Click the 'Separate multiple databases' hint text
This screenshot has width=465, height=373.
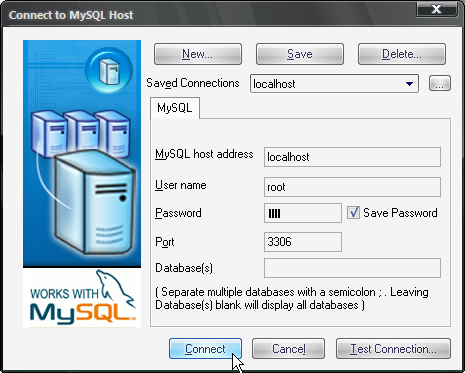click(292, 299)
